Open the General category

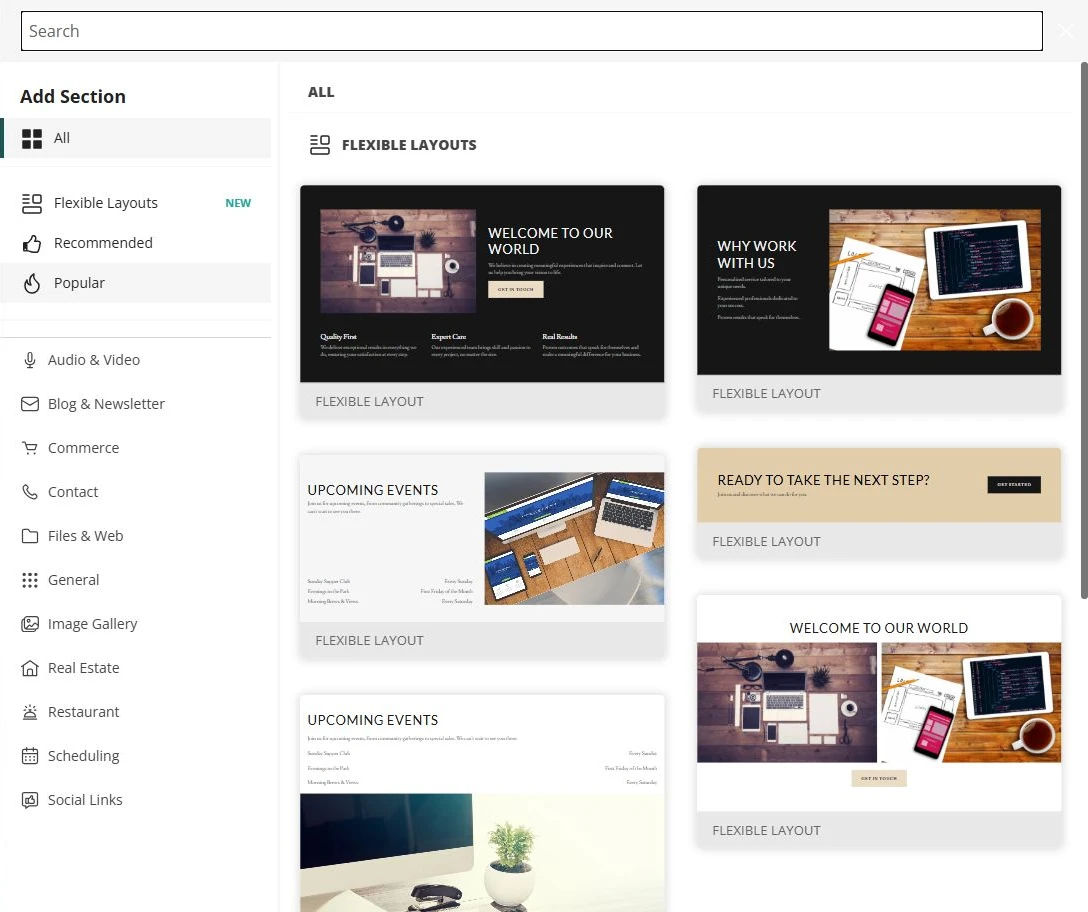136,580
